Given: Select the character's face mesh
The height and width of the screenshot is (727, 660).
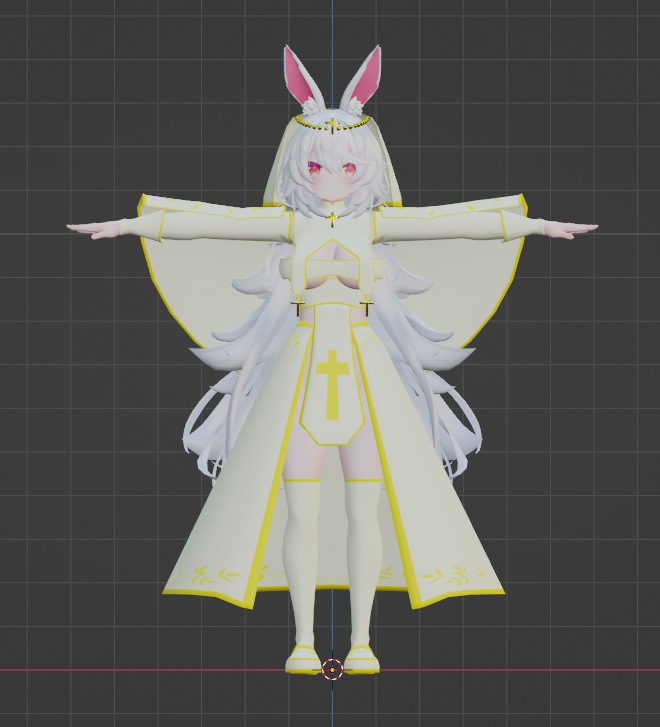Looking at the screenshot, I should click(332, 178).
